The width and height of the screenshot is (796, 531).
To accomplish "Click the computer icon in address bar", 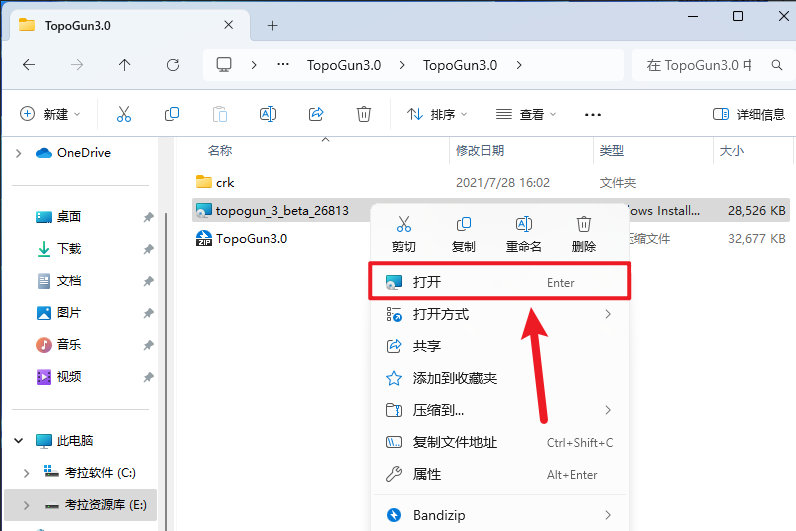I will pos(224,64).
